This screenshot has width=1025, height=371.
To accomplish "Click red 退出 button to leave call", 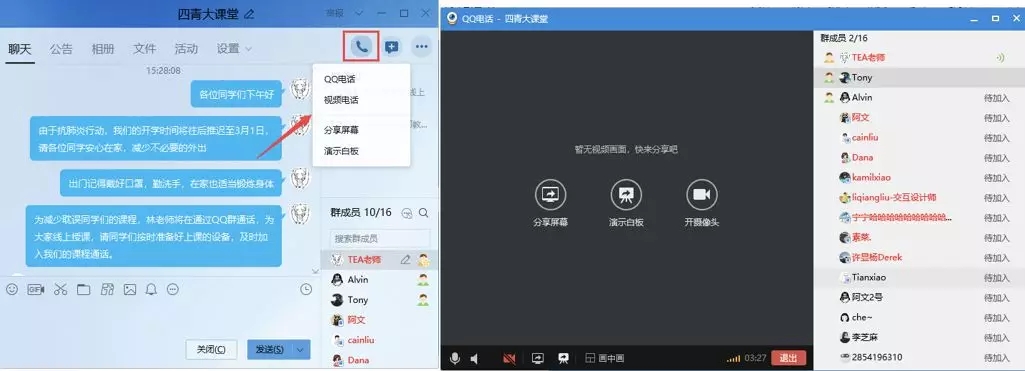I will tap(788, 358).
